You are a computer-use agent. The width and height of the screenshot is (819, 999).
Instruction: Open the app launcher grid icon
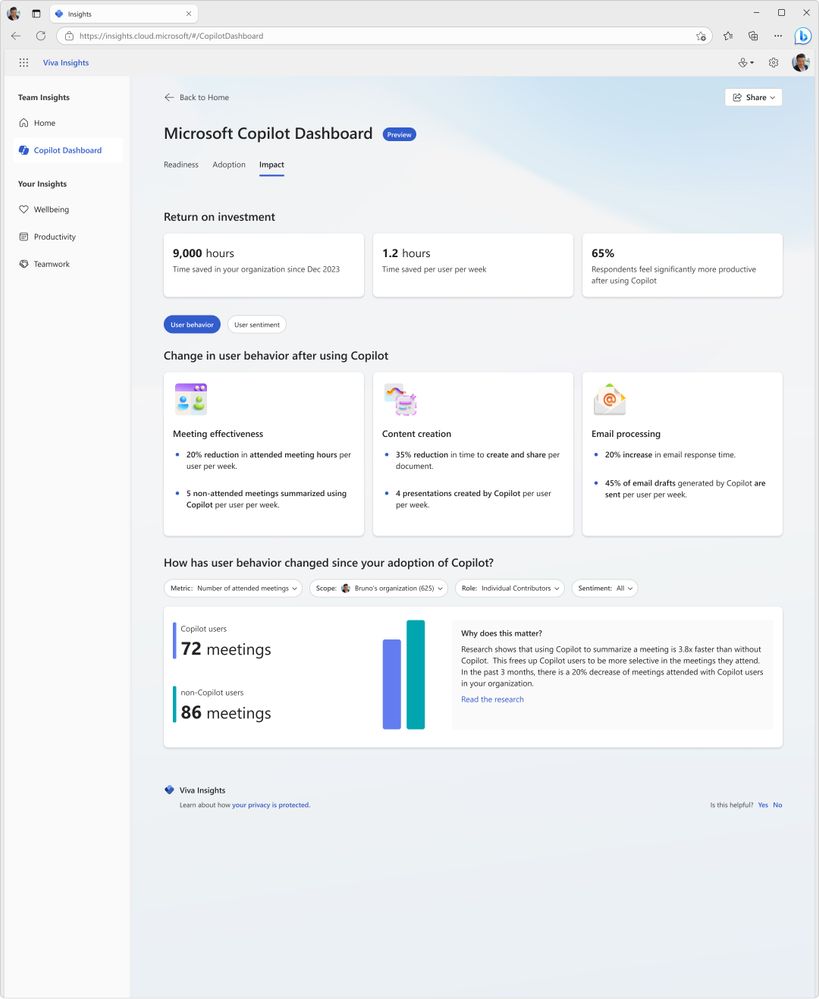point(24,62)
